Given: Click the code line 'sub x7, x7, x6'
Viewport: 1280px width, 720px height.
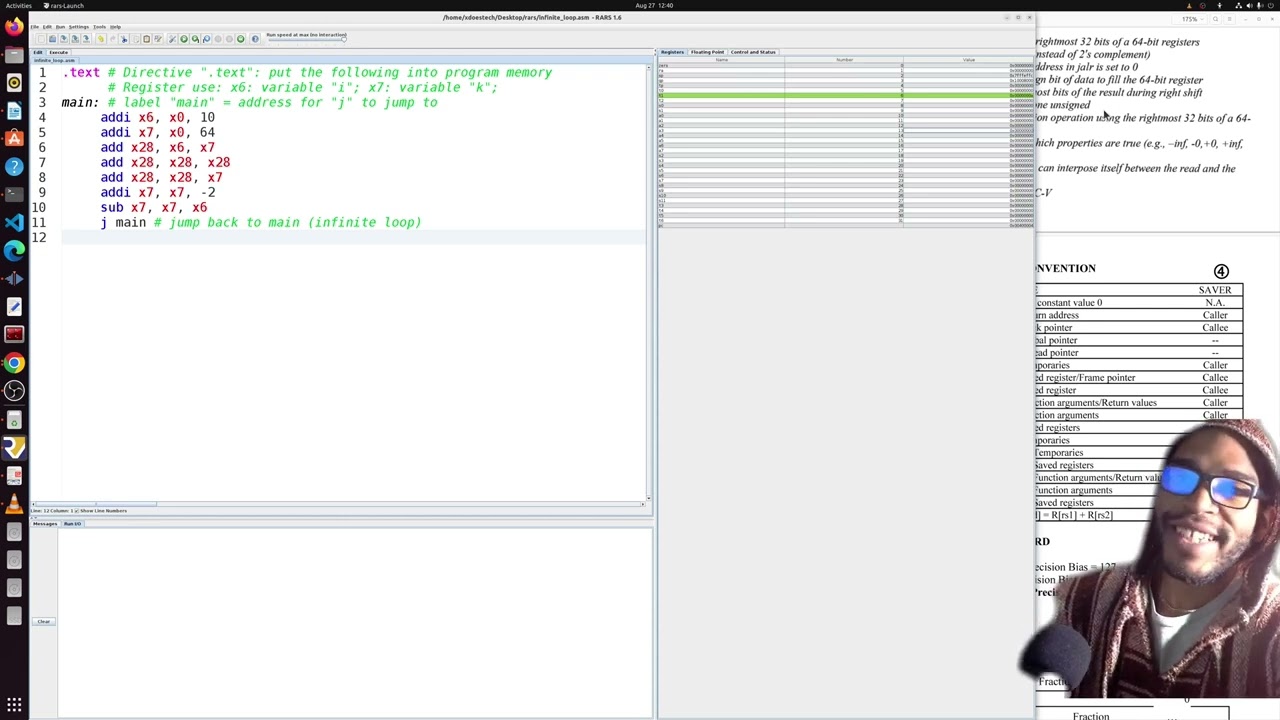Looking at the screenshot, I should (153, 207).
